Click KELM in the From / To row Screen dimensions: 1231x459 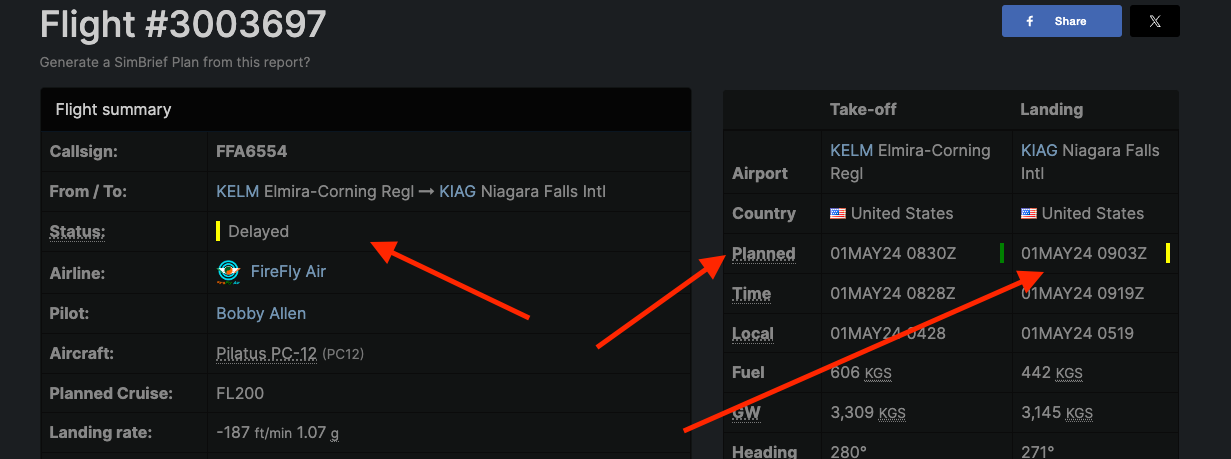click(x=237, y=191)
